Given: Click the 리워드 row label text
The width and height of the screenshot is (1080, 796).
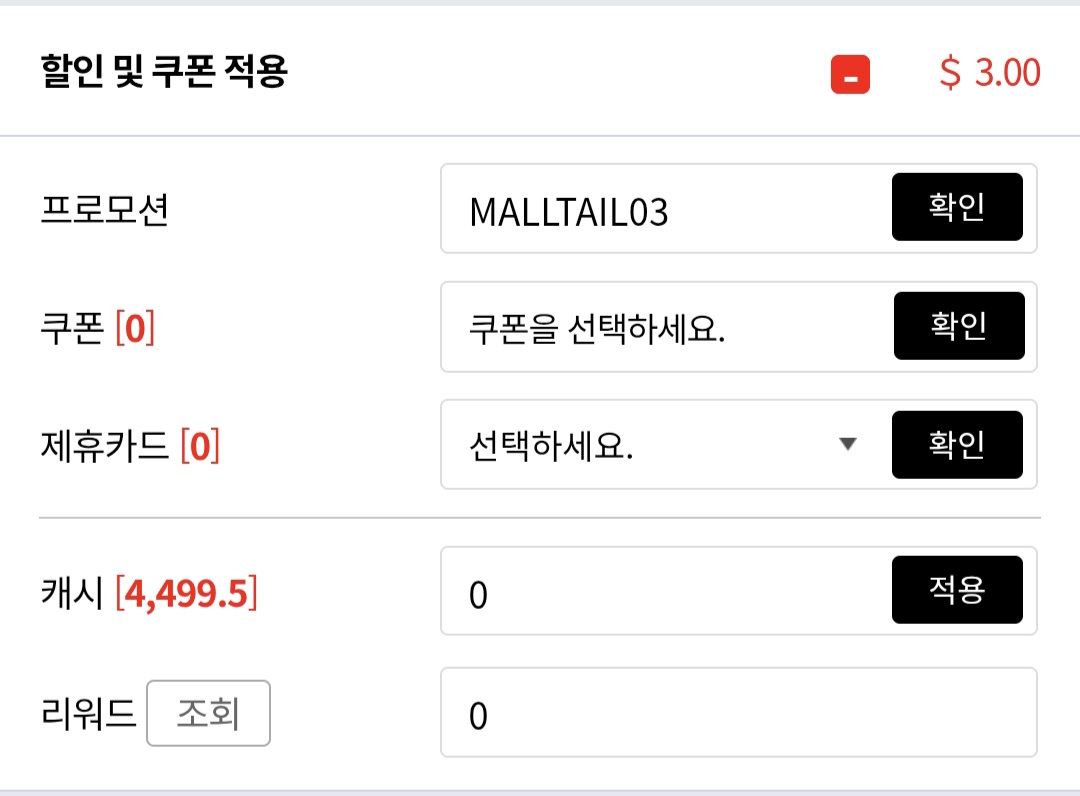Looking at the screenshot, I should point(88,714).
